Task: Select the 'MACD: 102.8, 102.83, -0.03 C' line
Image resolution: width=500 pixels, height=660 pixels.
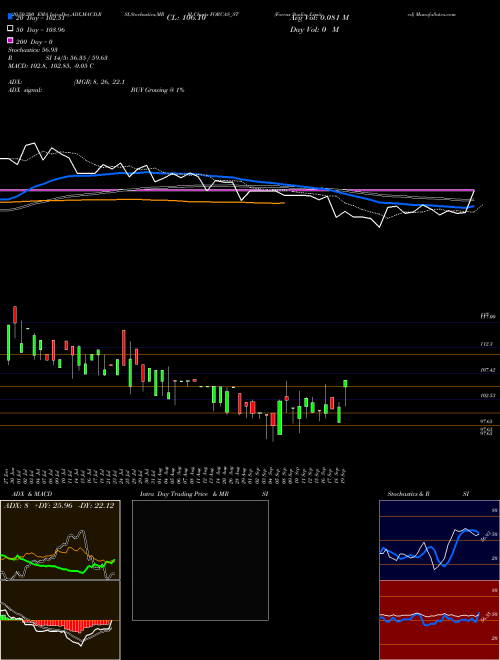Action: [x=51, y=66]
